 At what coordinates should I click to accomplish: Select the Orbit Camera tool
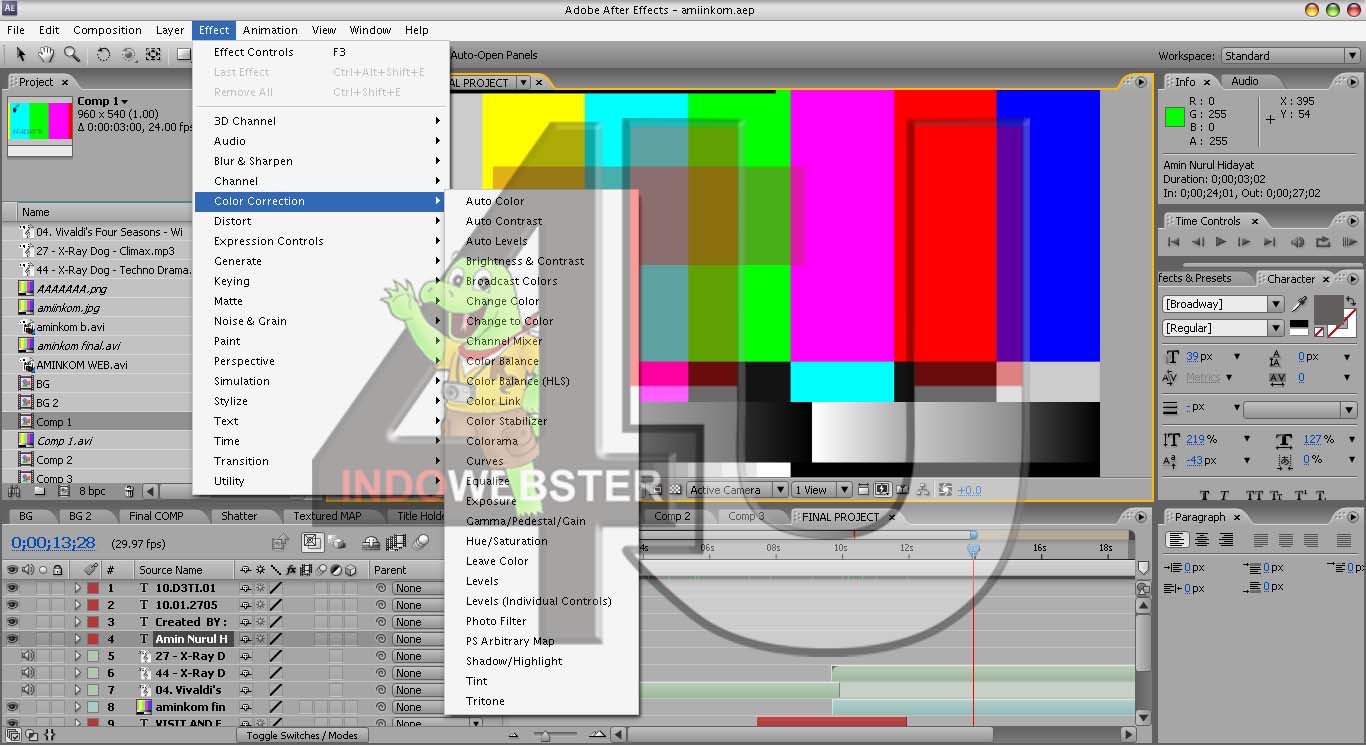click(129, 55)
